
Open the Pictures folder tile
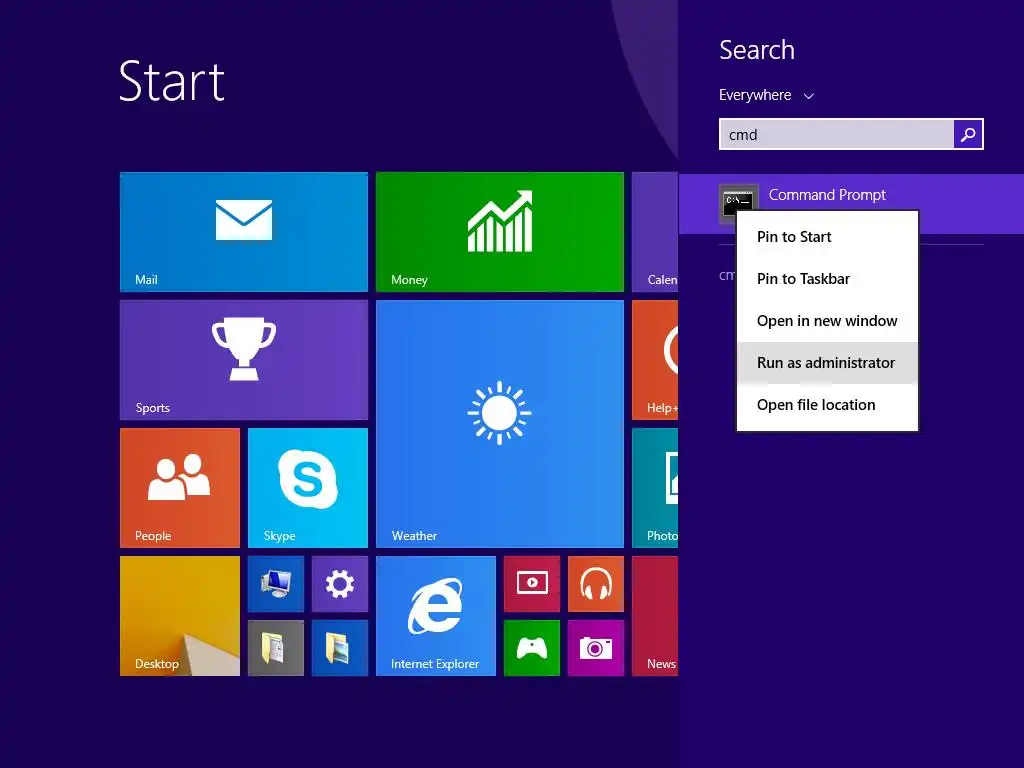click(340, 648)
